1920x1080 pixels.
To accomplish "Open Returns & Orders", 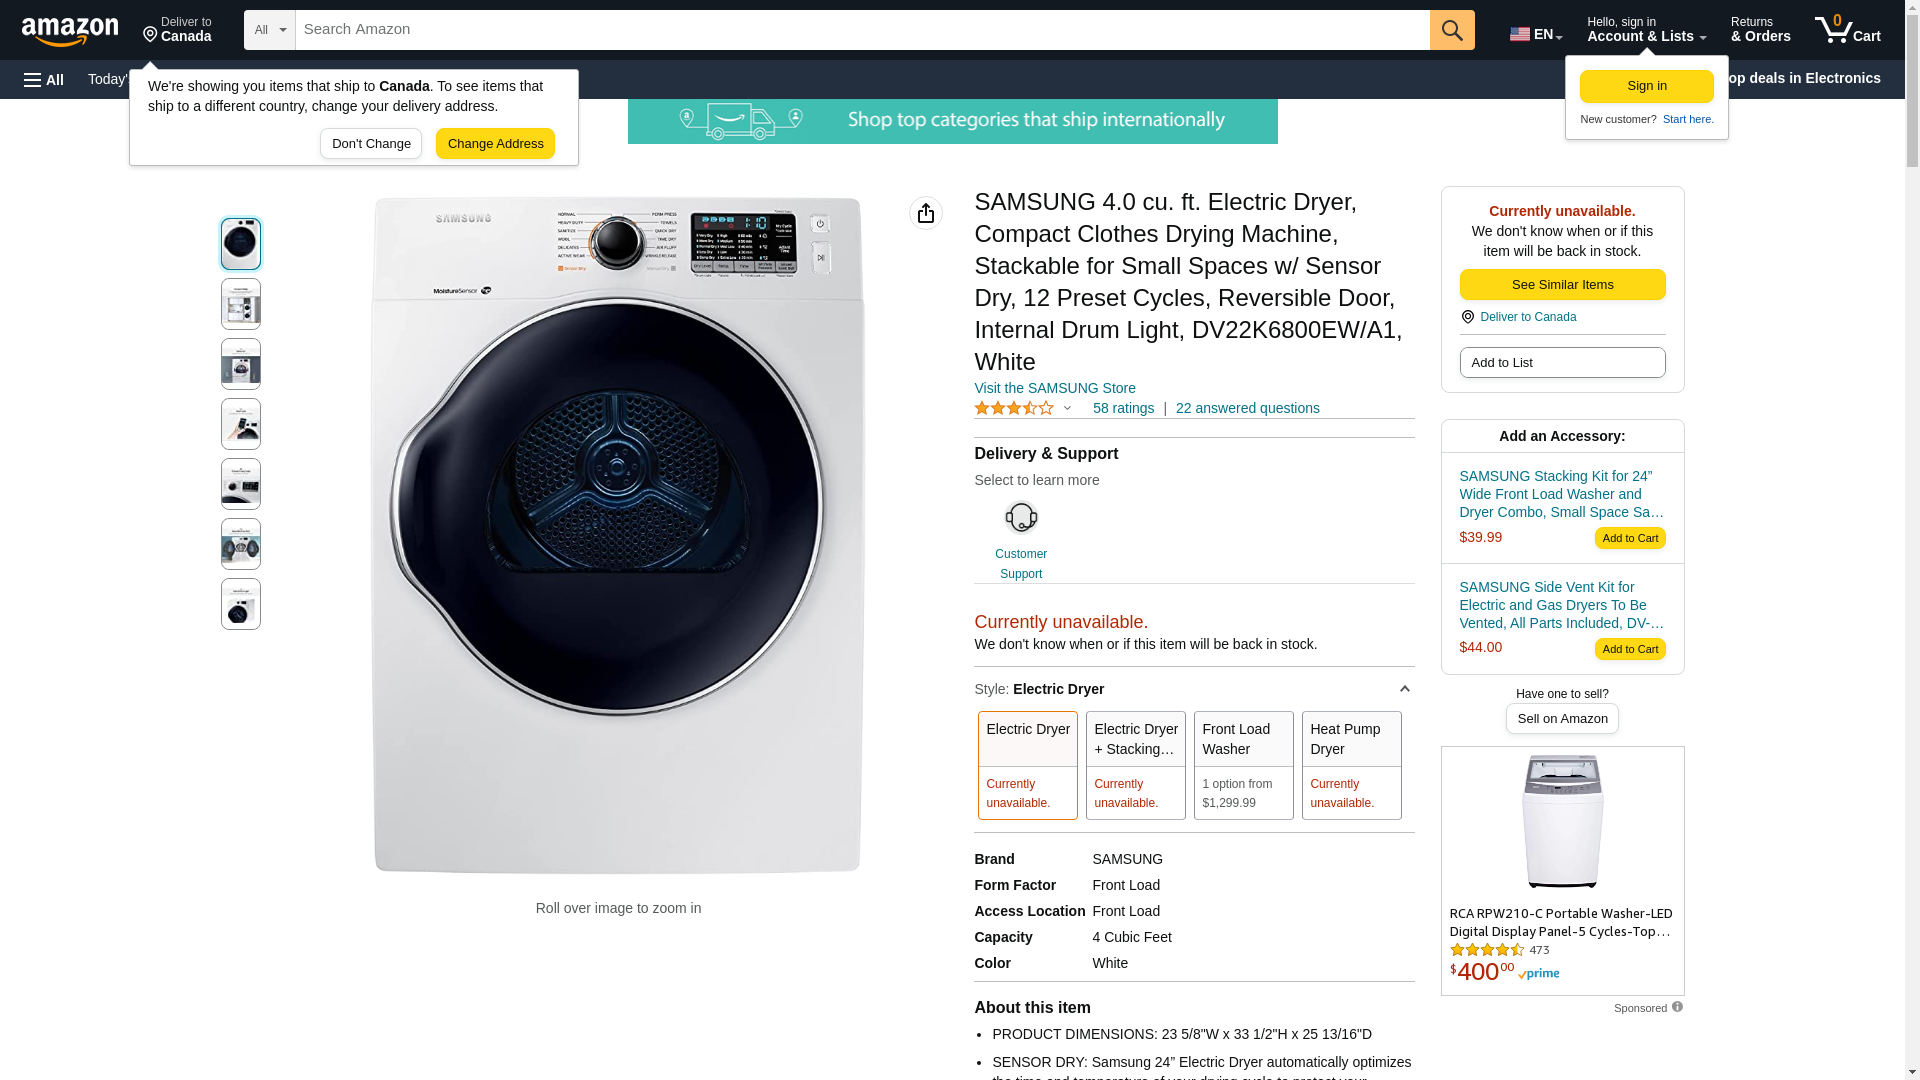I will click(1760, 30).
